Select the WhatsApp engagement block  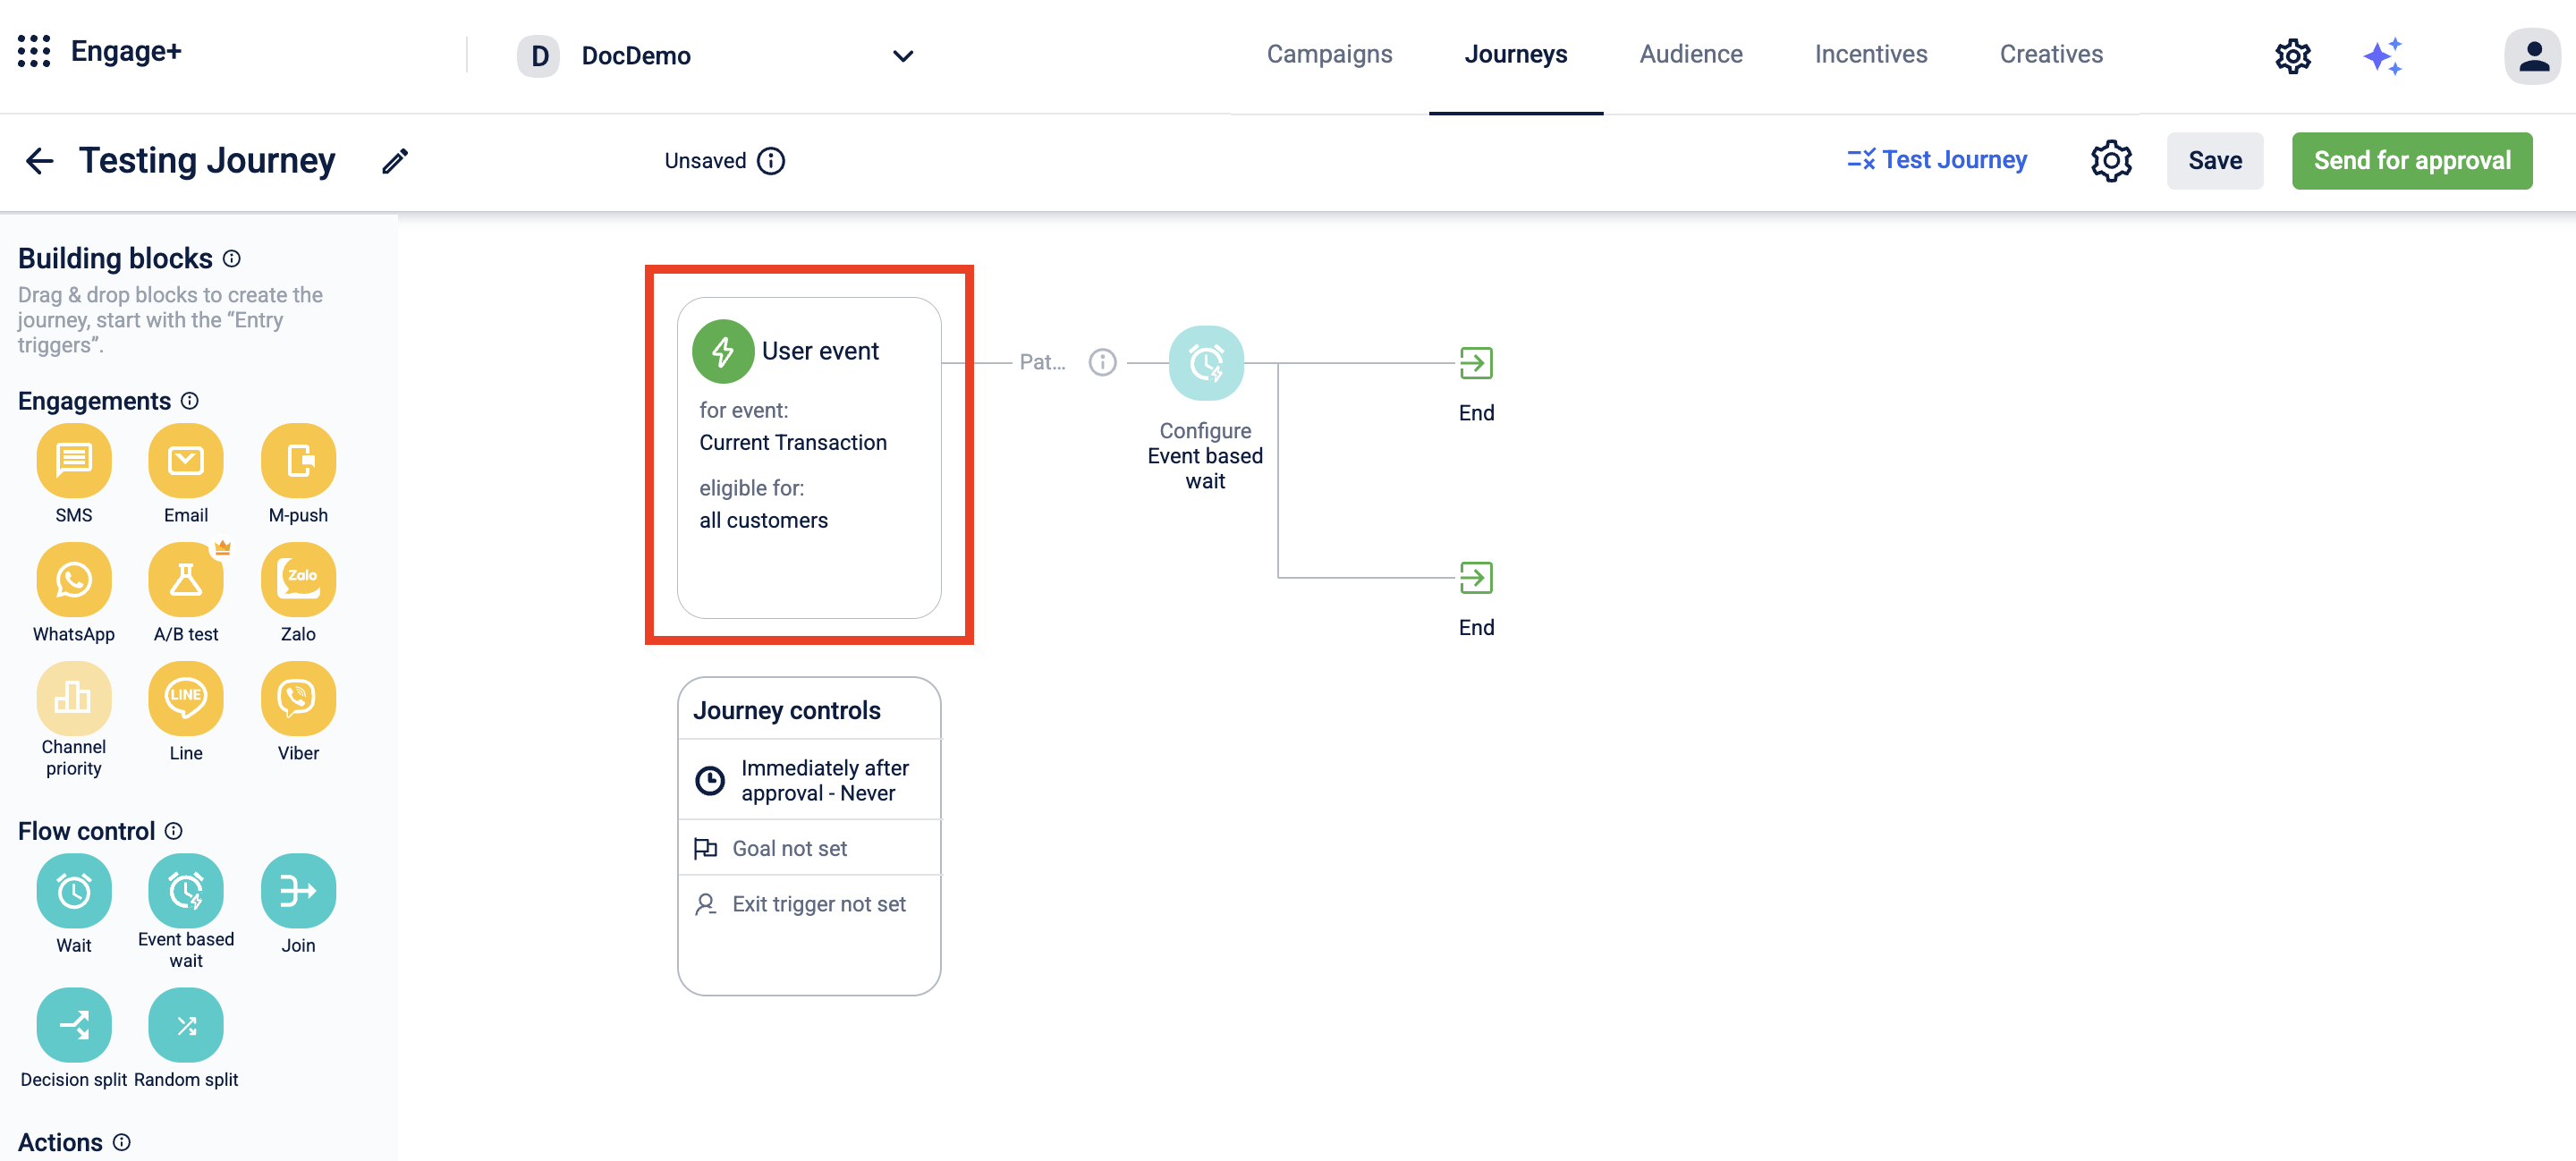pyautogui.click(x=73, y=580)
